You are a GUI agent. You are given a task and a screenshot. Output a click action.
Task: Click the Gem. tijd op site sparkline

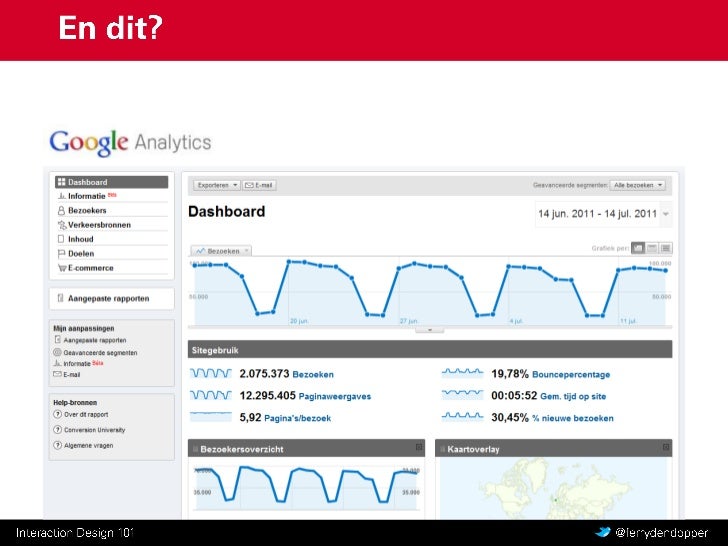point(462,395)
